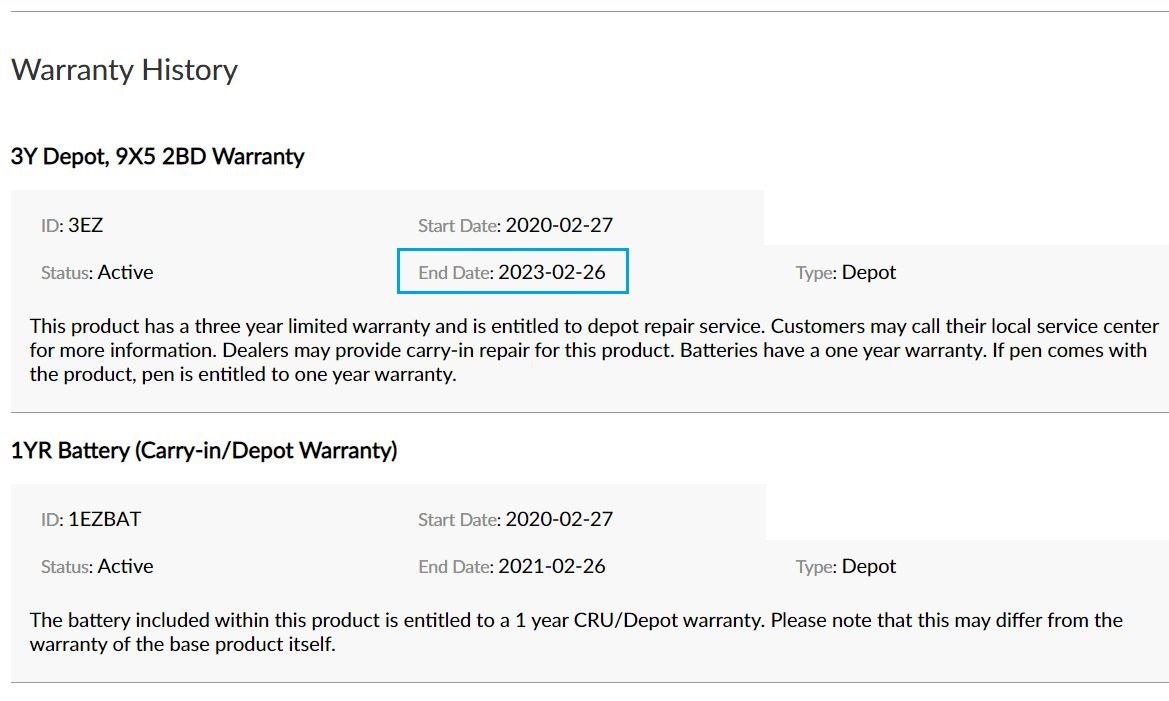The height and width of the screenshot is (701, 1169).
Task: Click End Date 2021-02-26
Action: 512,566
